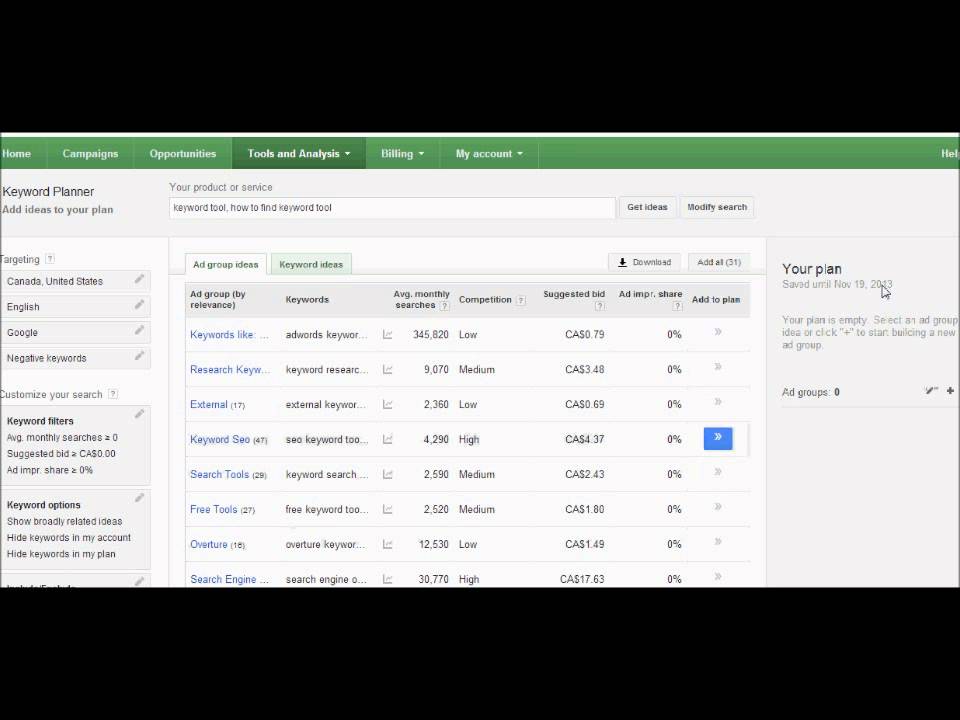Open trend chart for Search Tools row
This screenshot has width=960, height=720.
pyautogui.click(x=388, y=474)
